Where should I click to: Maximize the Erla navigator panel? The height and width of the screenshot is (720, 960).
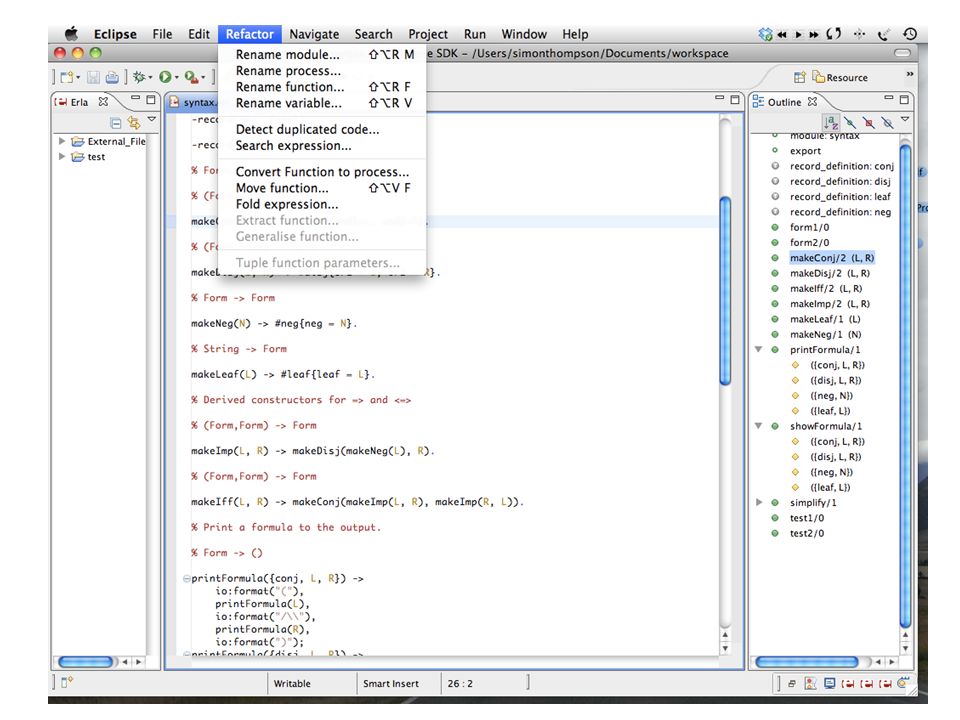click(151, 99)
